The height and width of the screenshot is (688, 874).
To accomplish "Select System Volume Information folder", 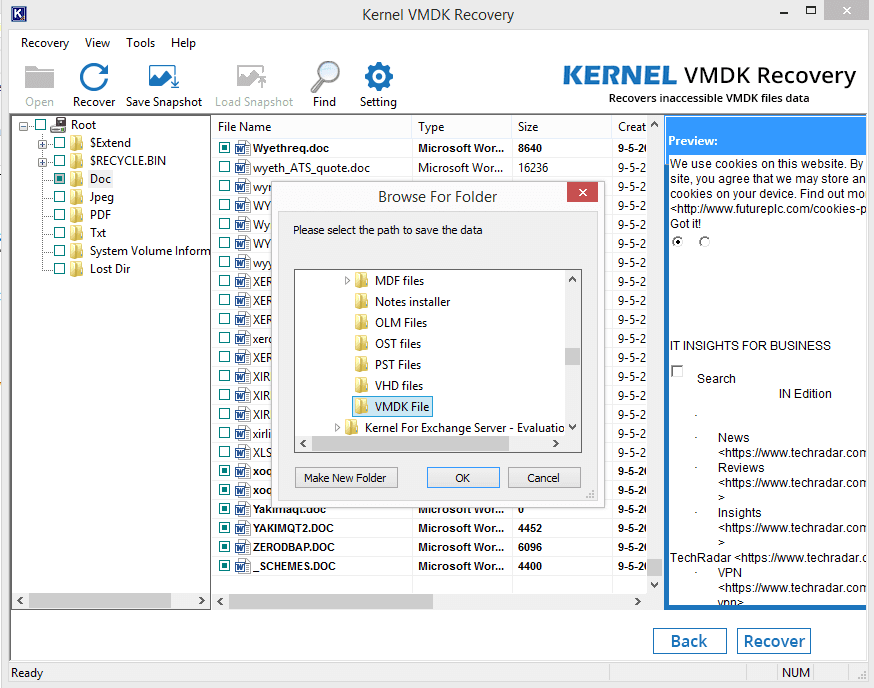I will pos(150,251).
